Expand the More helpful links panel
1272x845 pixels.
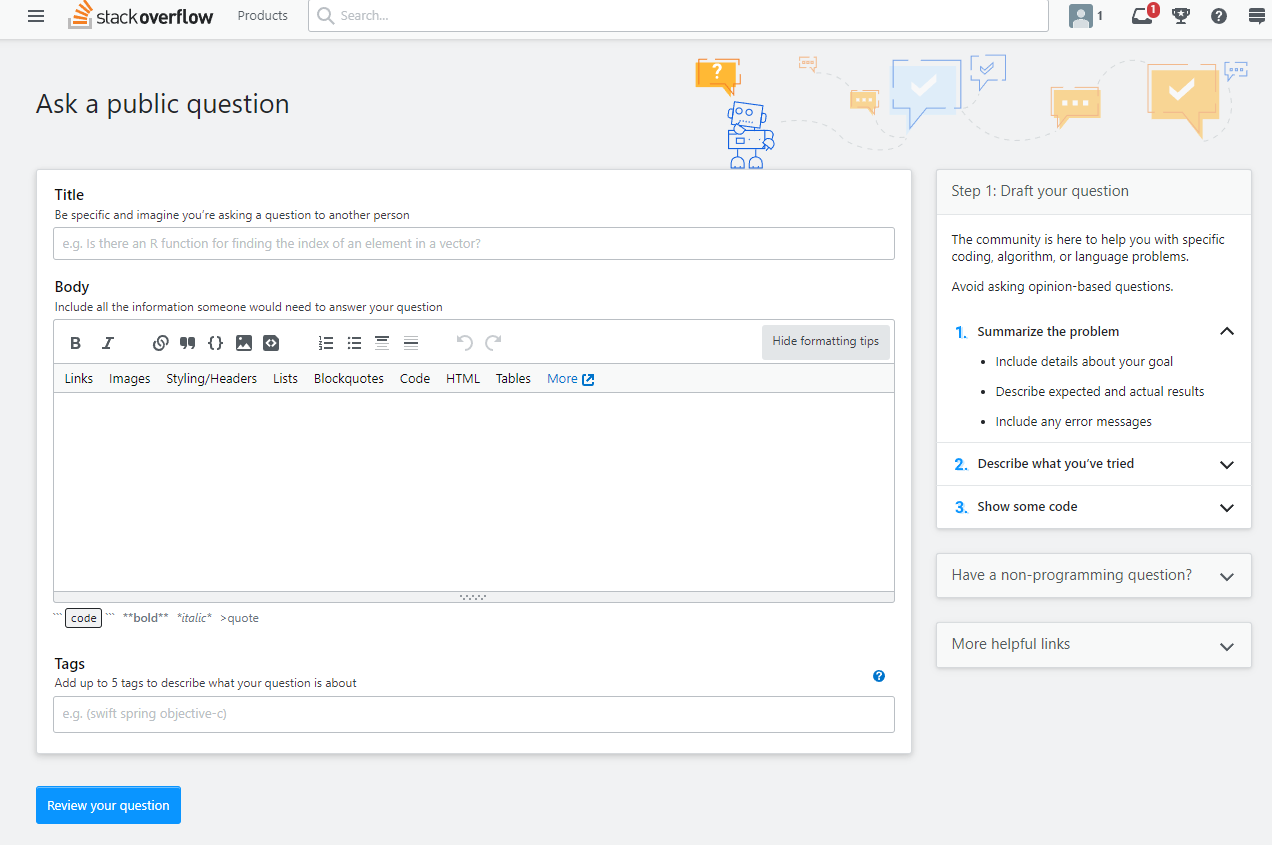tap(1094, 645)
